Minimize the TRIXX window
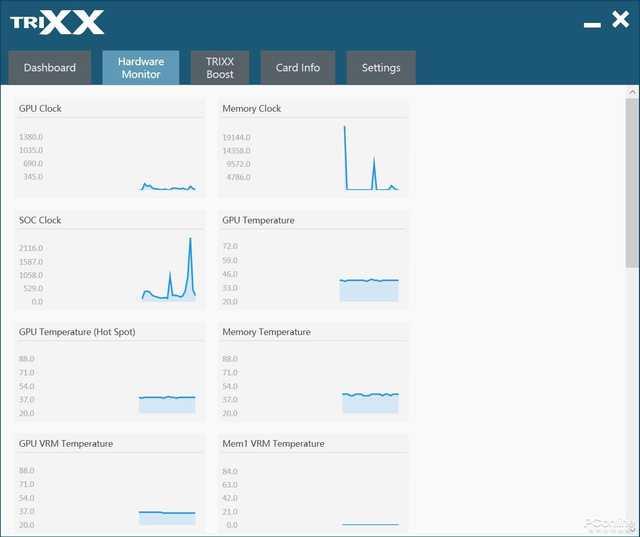 click(592, 25)
